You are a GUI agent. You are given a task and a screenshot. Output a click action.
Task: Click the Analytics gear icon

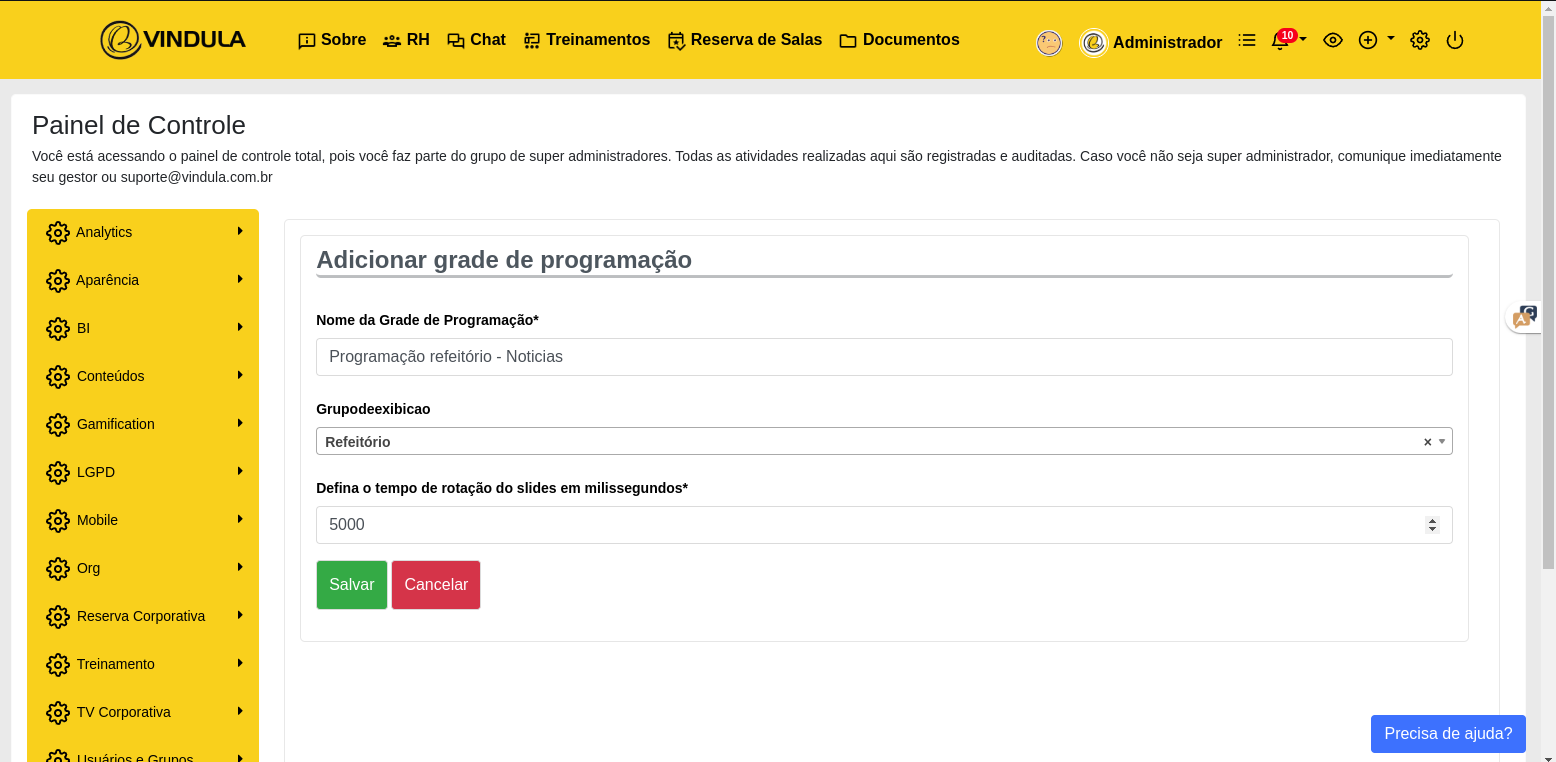pyautogui.click(x=58, y=233)
